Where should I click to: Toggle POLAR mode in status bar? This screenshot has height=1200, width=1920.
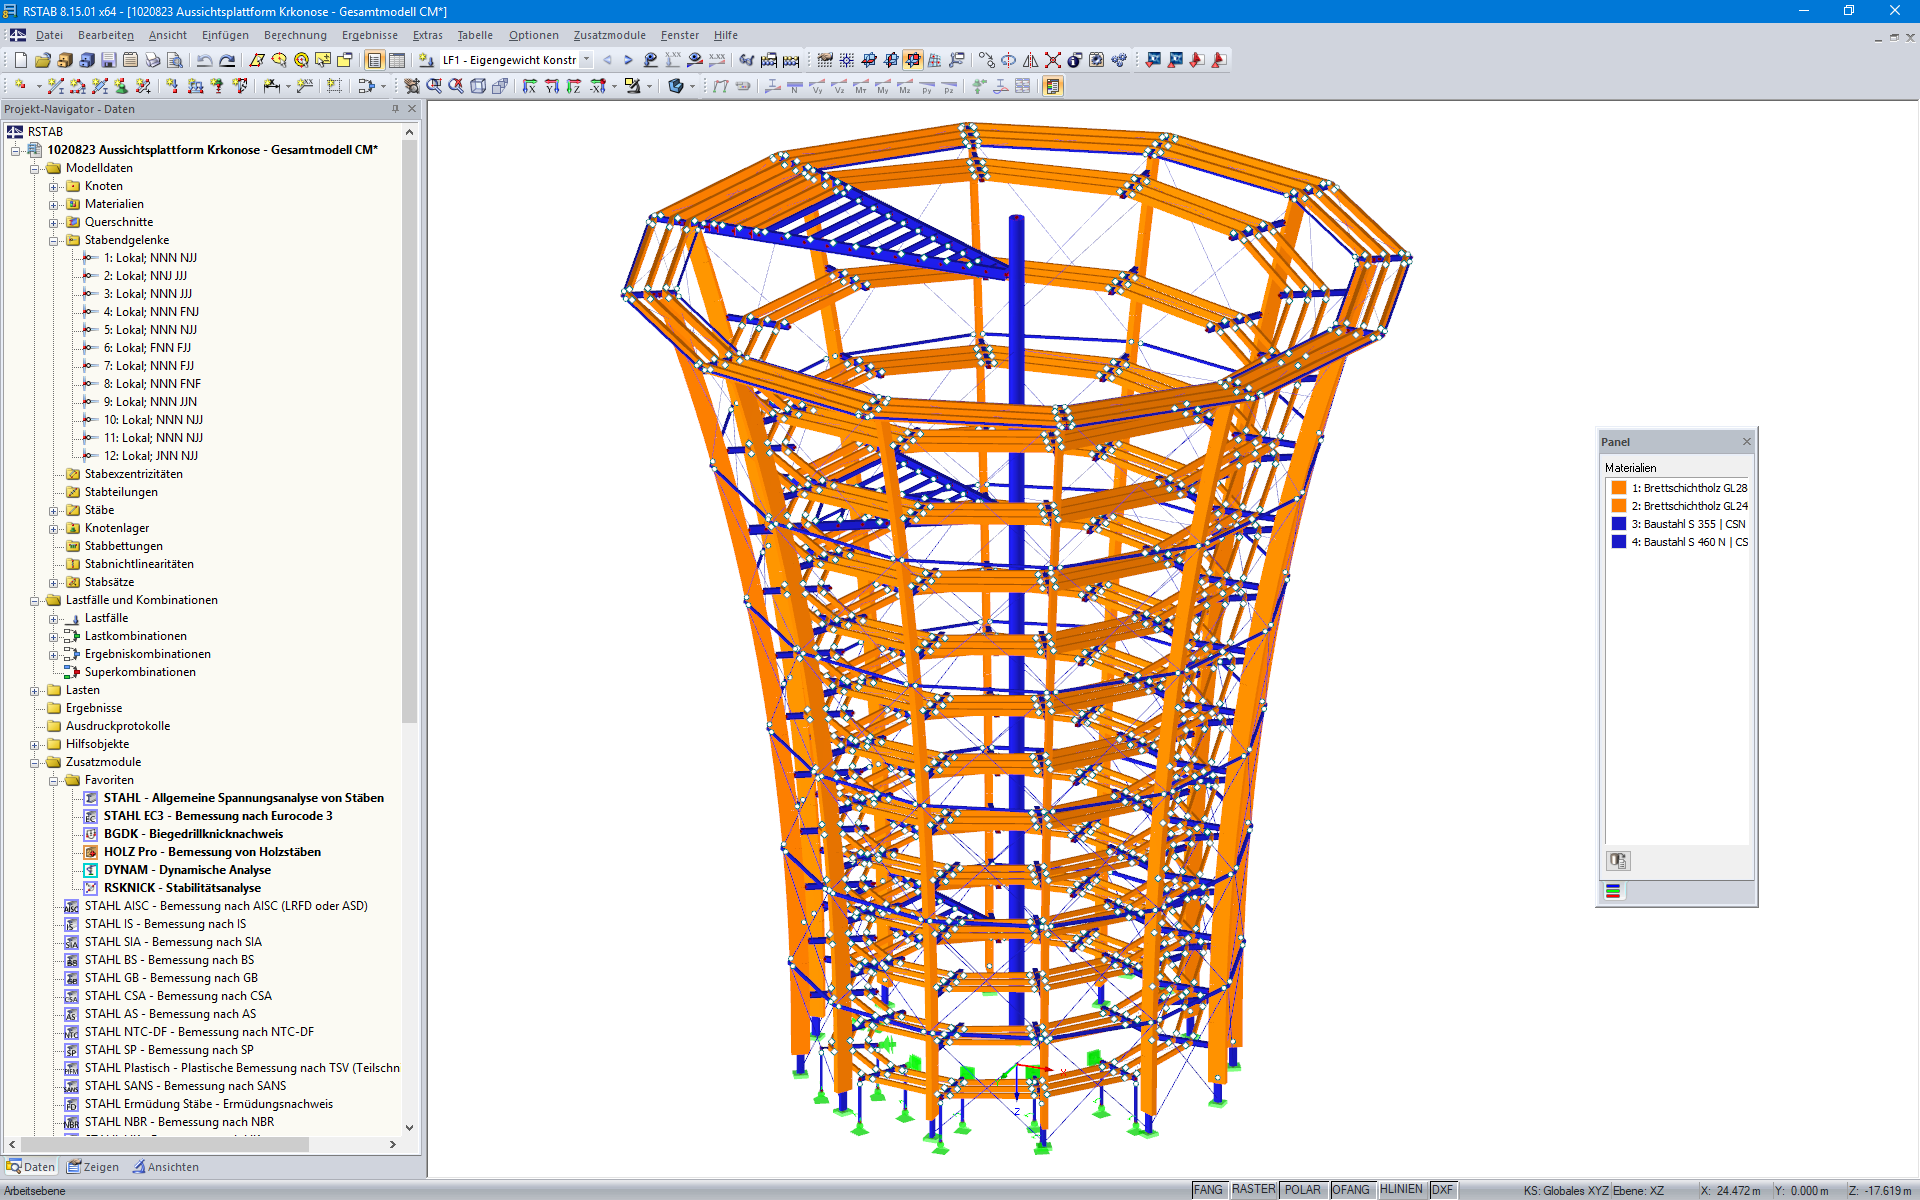(1302, 1190)
